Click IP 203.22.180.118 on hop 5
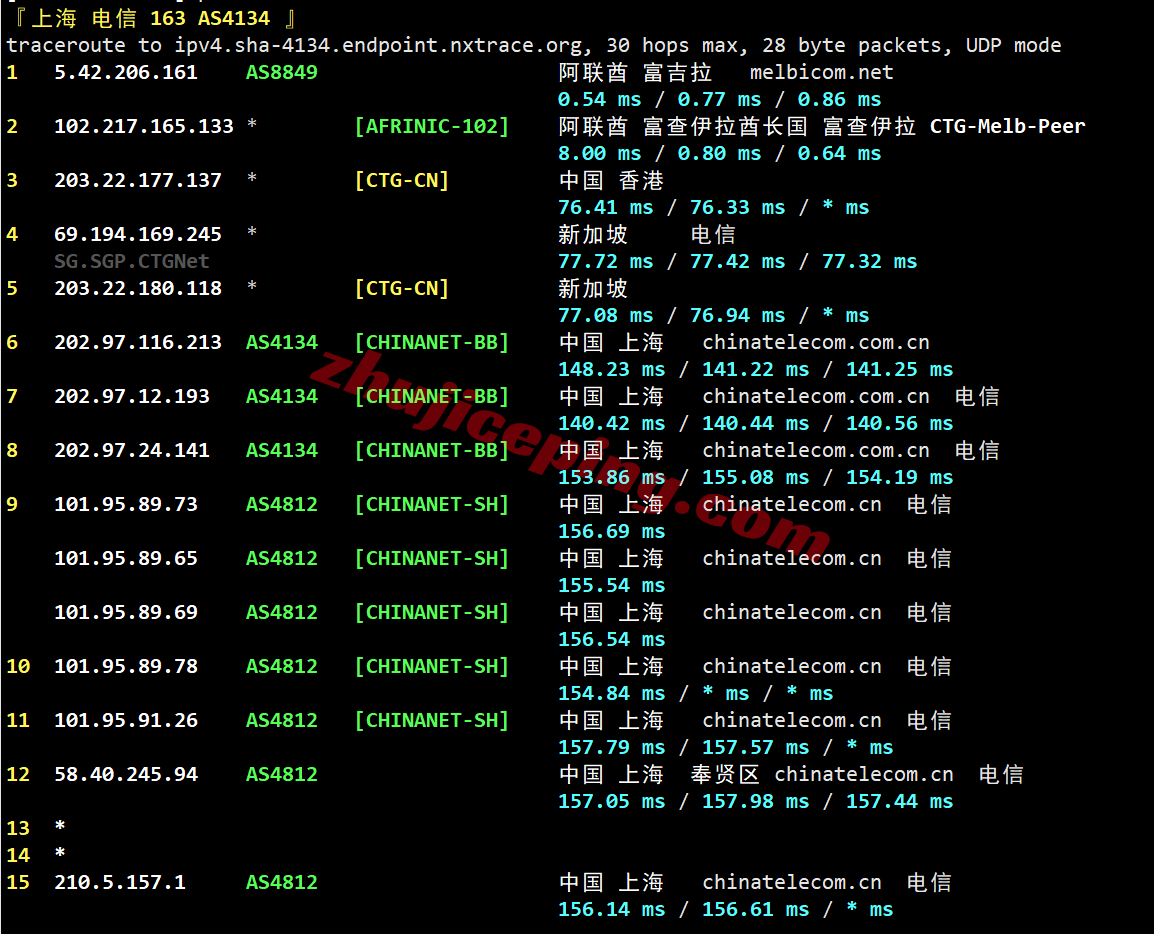This screenshot has height=934, width=1154. point(138,288)
